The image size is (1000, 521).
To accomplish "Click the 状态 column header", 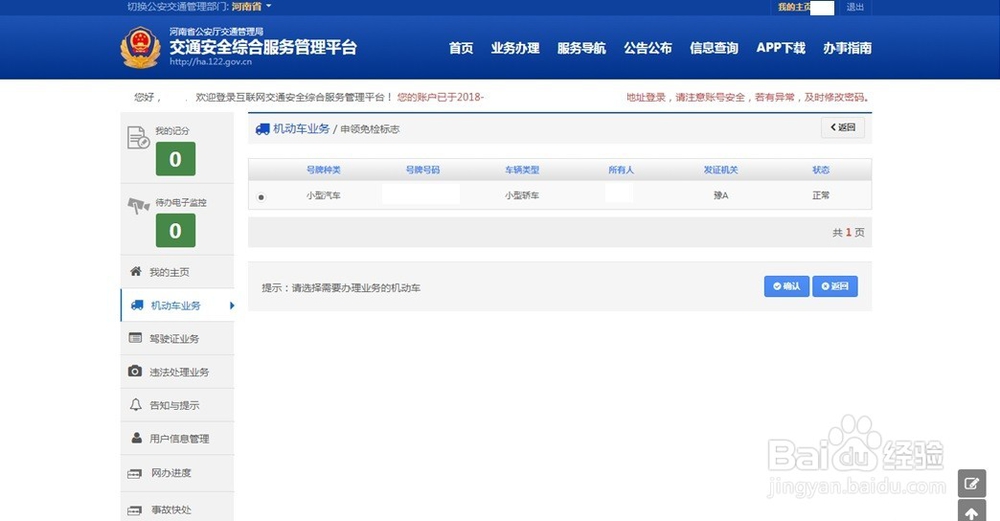I will click(x=821, y=170).
